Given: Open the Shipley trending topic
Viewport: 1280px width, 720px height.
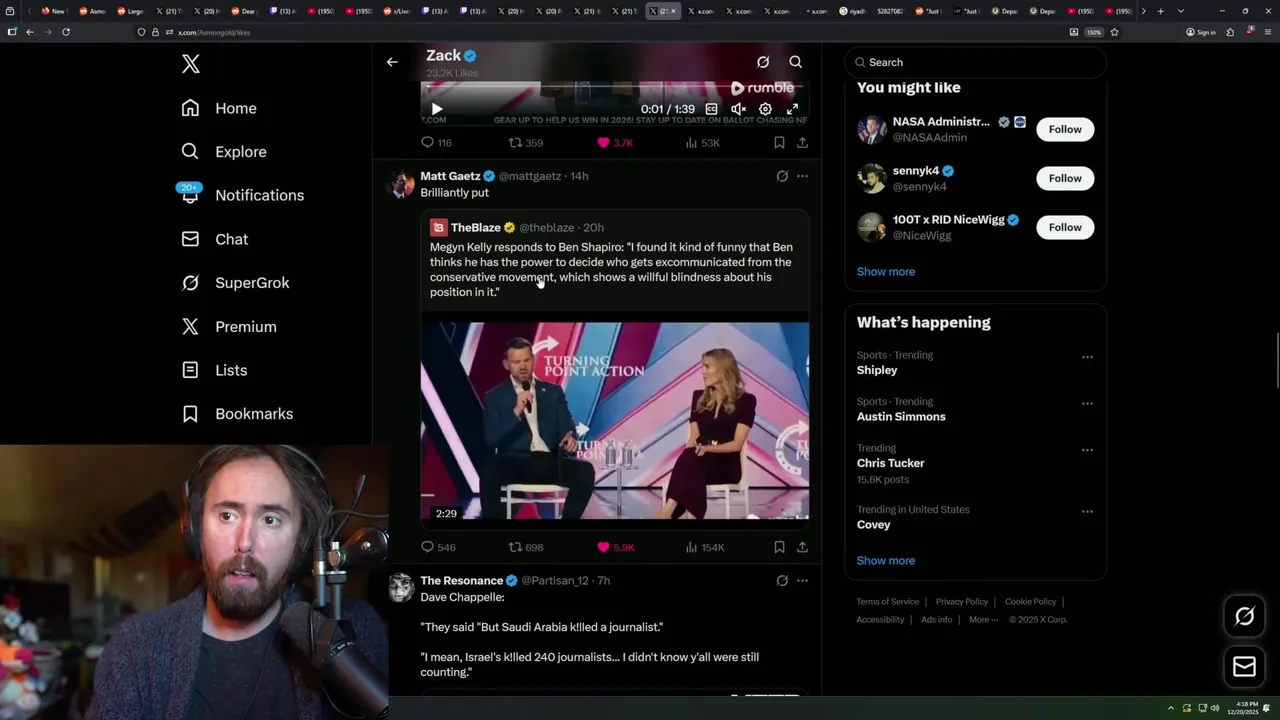Looking at the screenshot, I should coord(877,370).
